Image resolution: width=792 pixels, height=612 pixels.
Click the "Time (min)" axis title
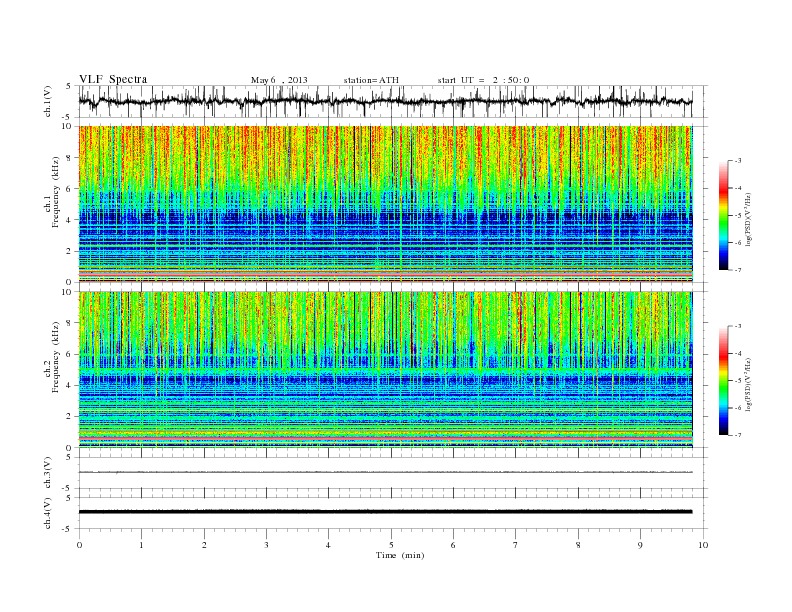[x=400, y=555]
